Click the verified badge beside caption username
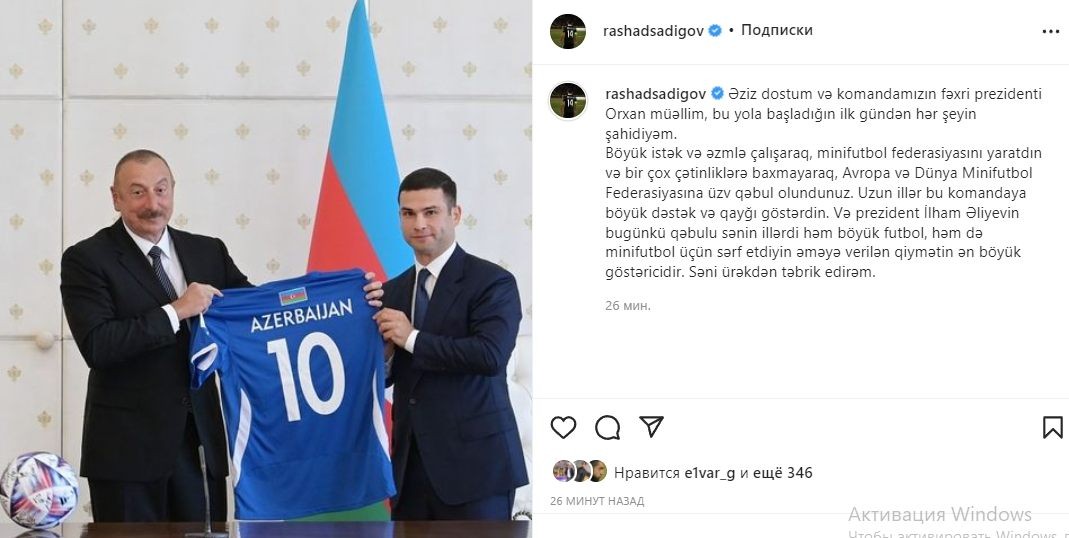The image size is (1069, 538). point(718,93)
